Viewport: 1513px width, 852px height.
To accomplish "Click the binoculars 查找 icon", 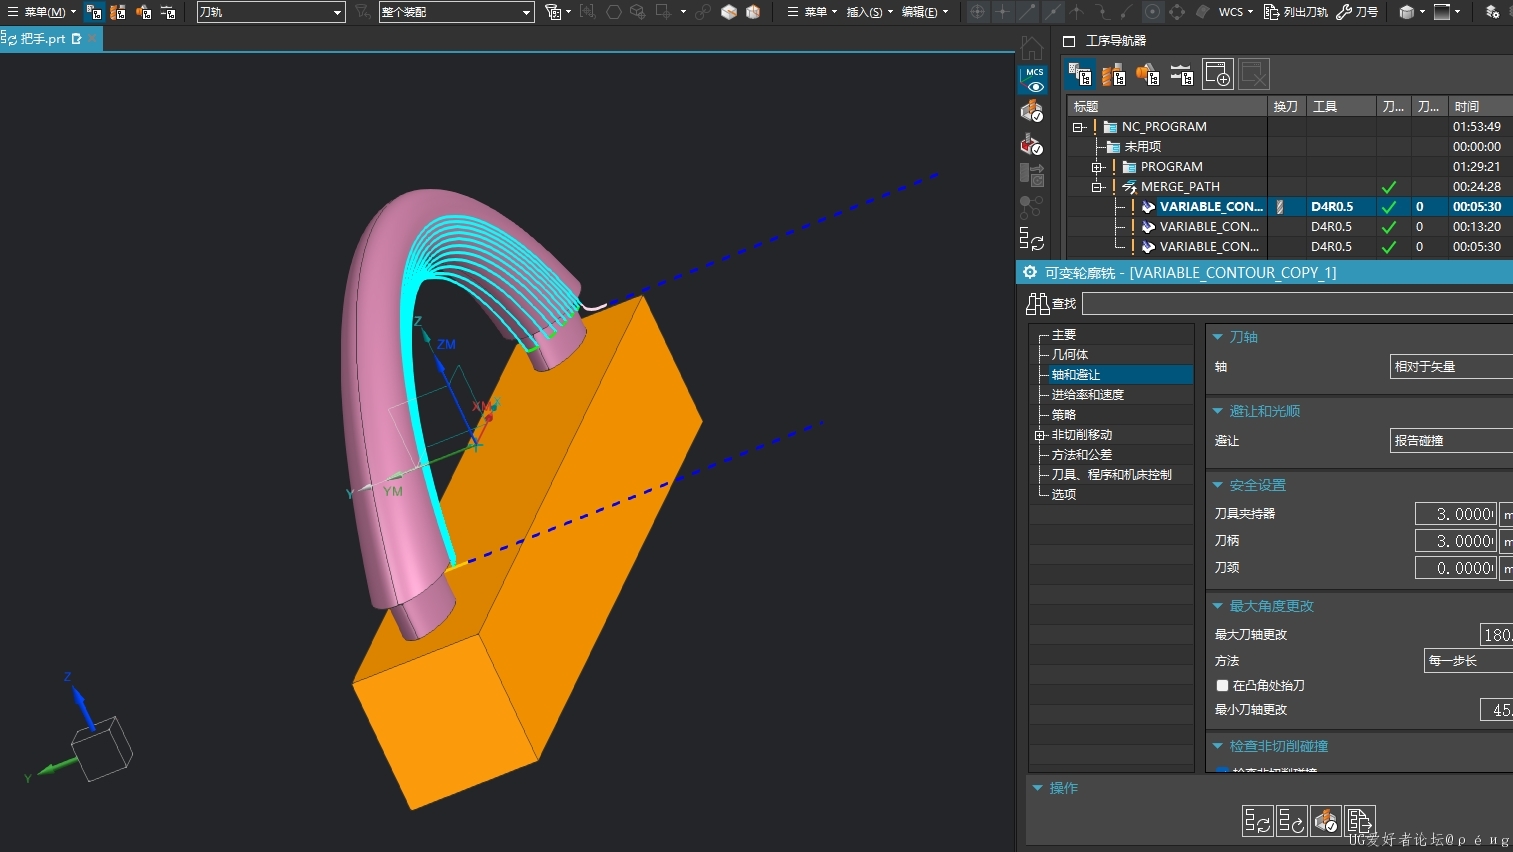I will (1038, 303).
